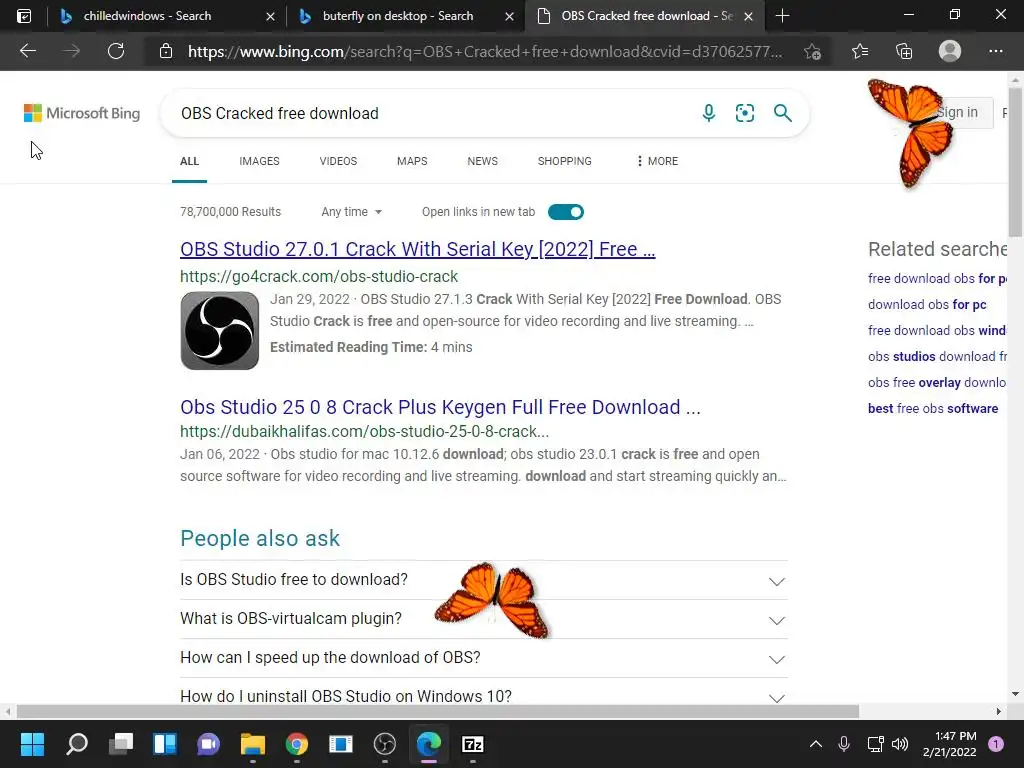Open OBS Studio taskbar icon
The width and height of the screenshot is (1024, 768).
(385, 744)
